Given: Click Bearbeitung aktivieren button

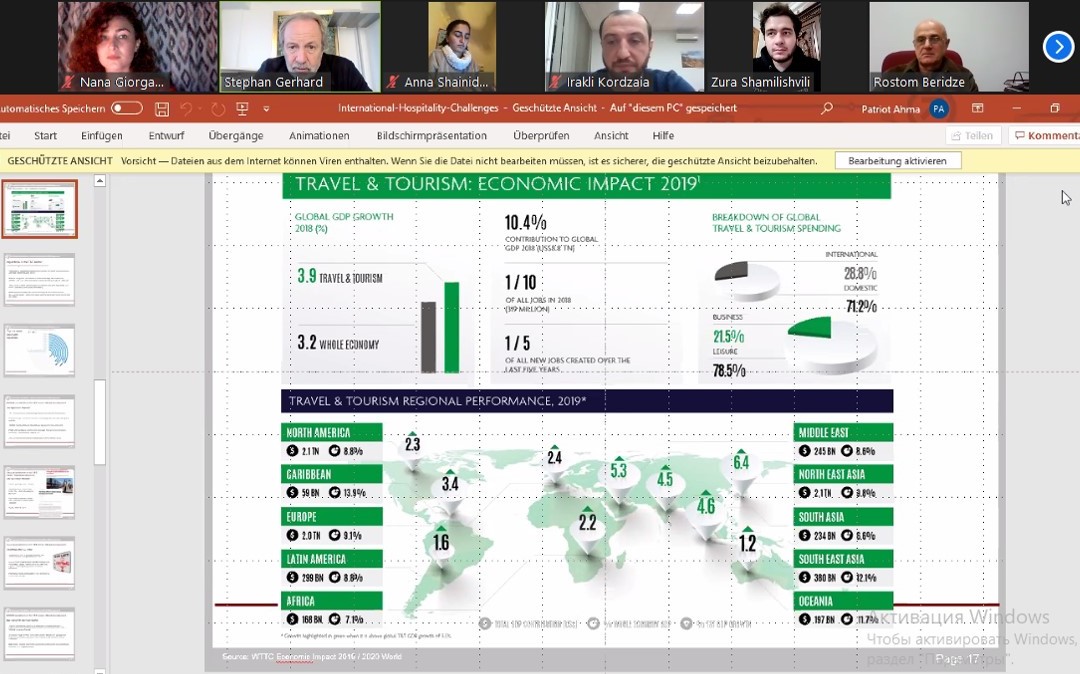Looking at the screenshot, I should [897, 161].
